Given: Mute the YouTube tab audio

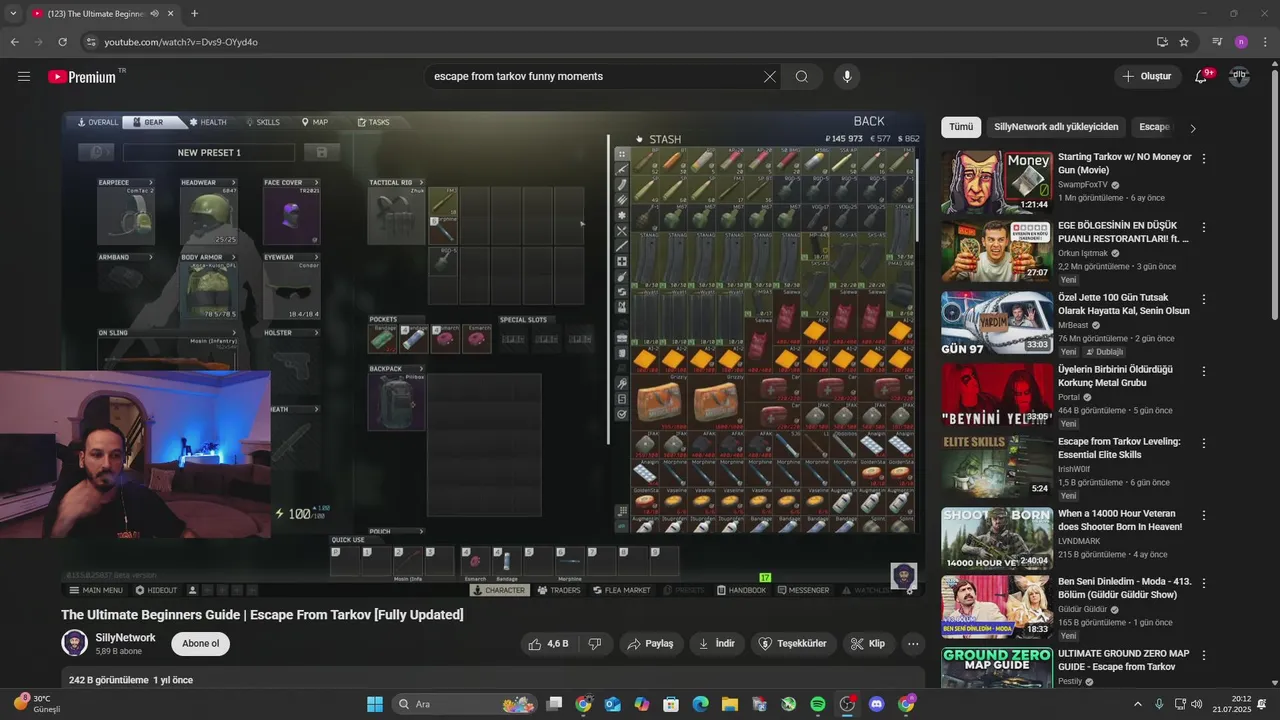Looking at the screenshot, I should tap(154, 14).
